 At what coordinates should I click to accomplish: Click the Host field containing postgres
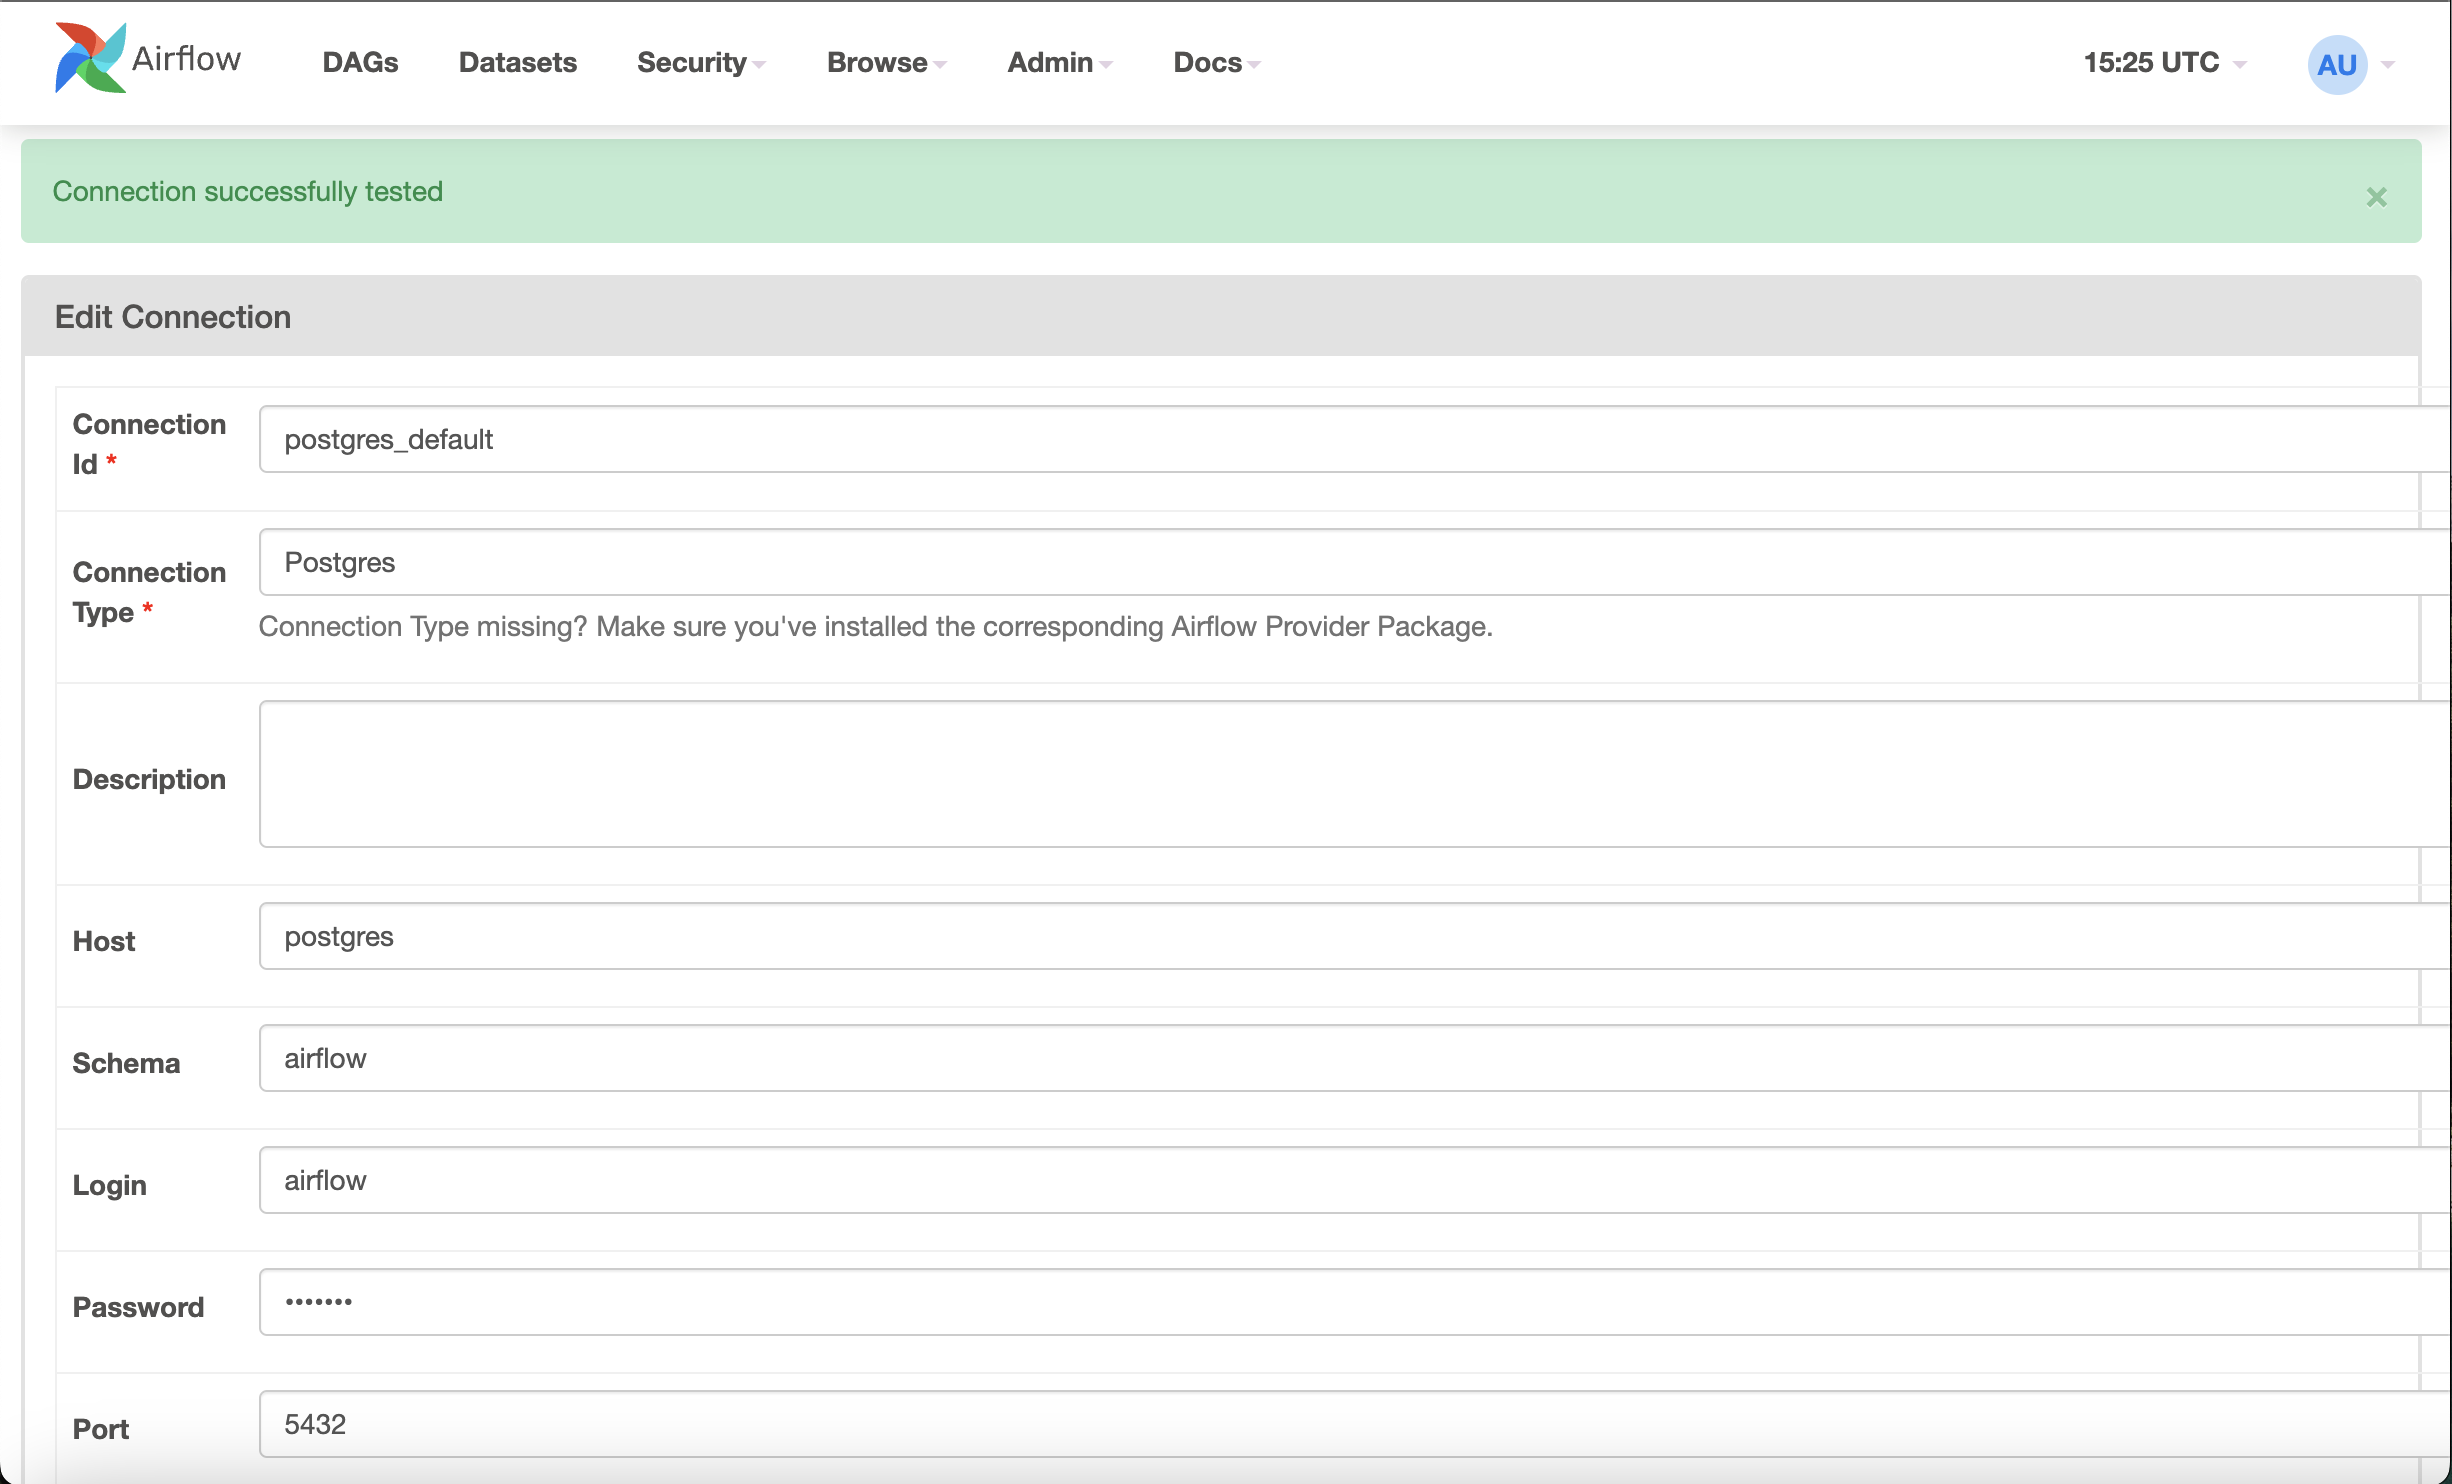1355,936
